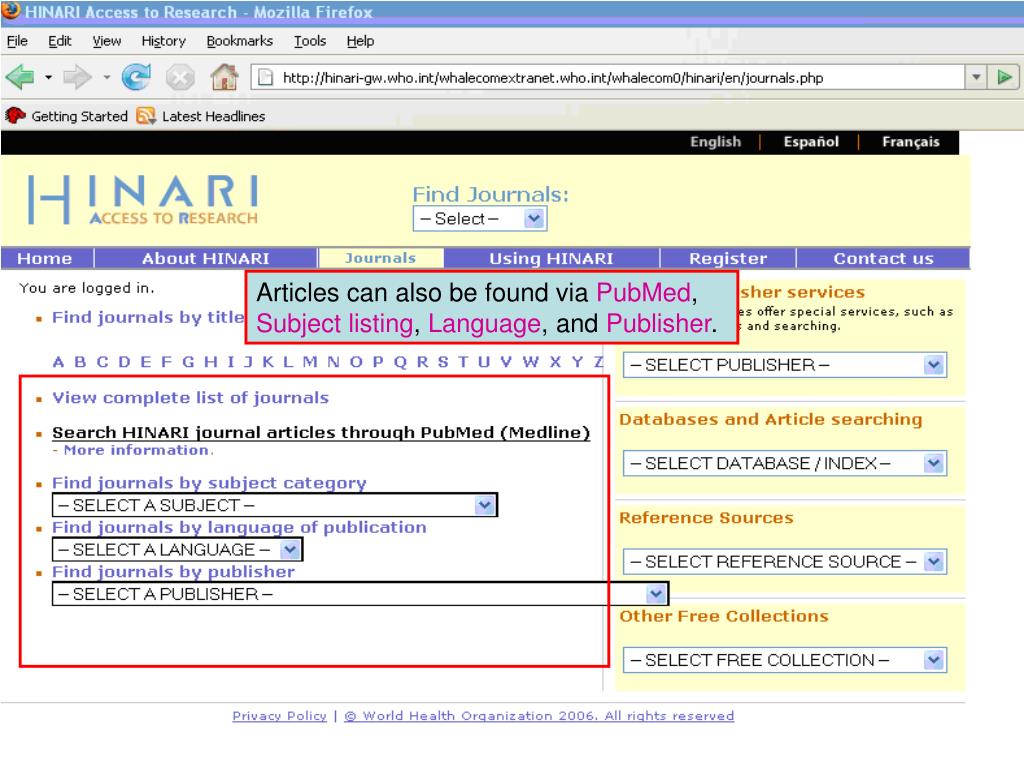
Task: Reload the page with the refresh icon
Action: pyautogui.click(x=136, y=78)
